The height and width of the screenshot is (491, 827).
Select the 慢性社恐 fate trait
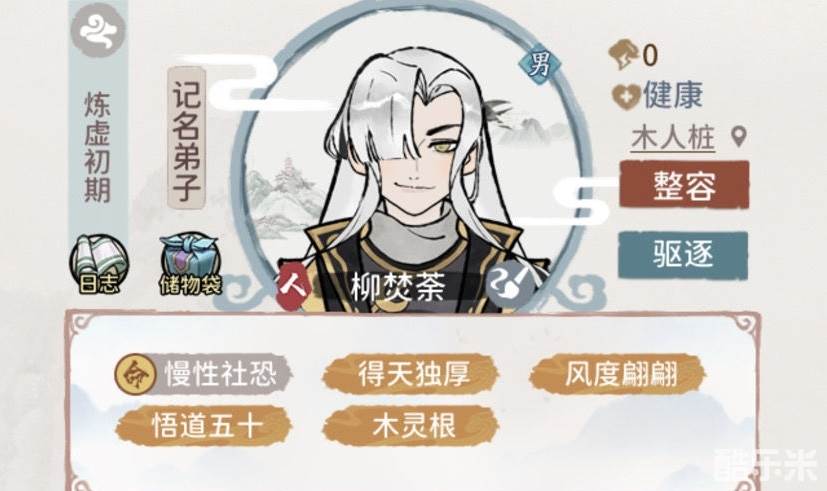coord(204,374)
